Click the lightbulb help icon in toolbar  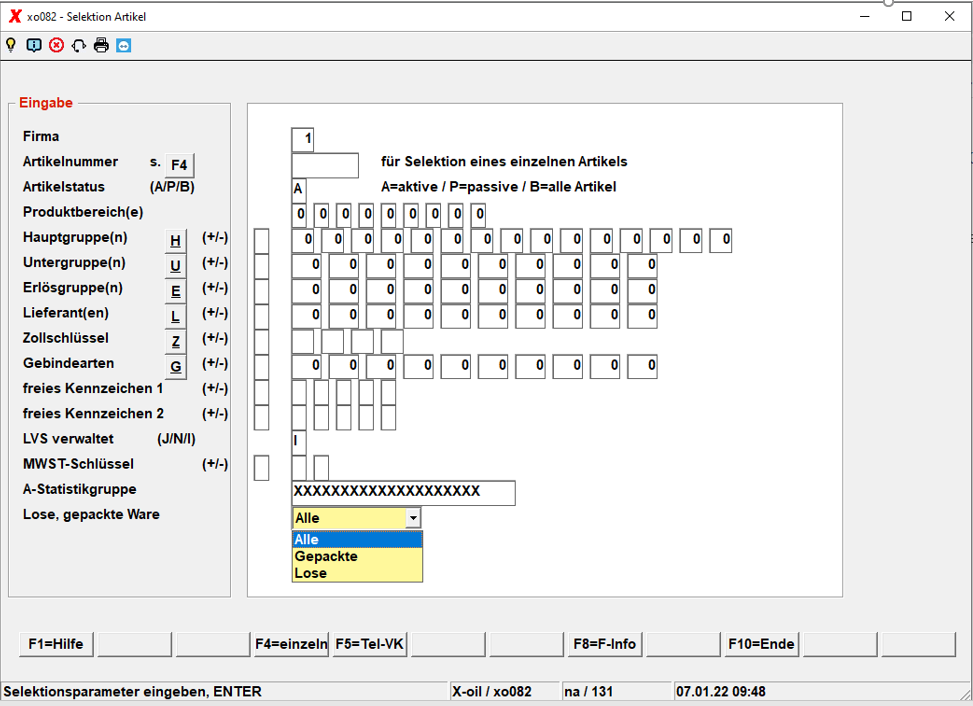pos(11,45)
